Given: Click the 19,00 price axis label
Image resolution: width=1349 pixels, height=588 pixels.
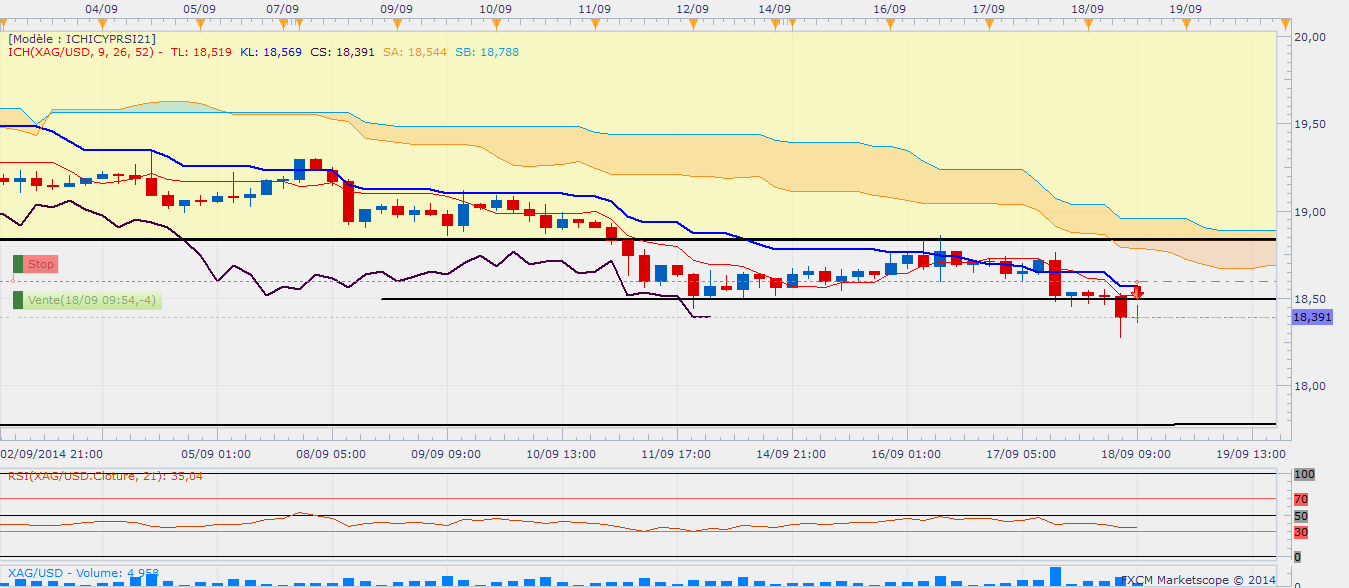Looking at the screenshot, I should 1309,212.
